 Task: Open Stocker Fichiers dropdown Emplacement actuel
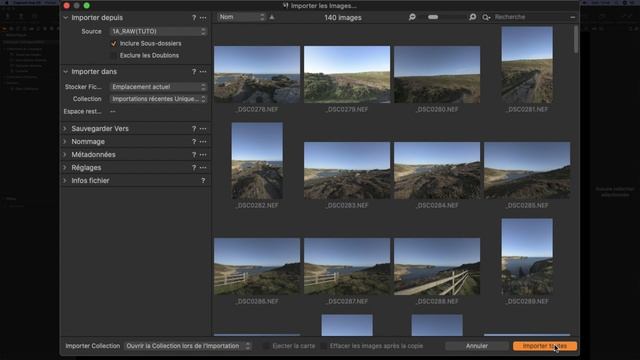(158, 87)
